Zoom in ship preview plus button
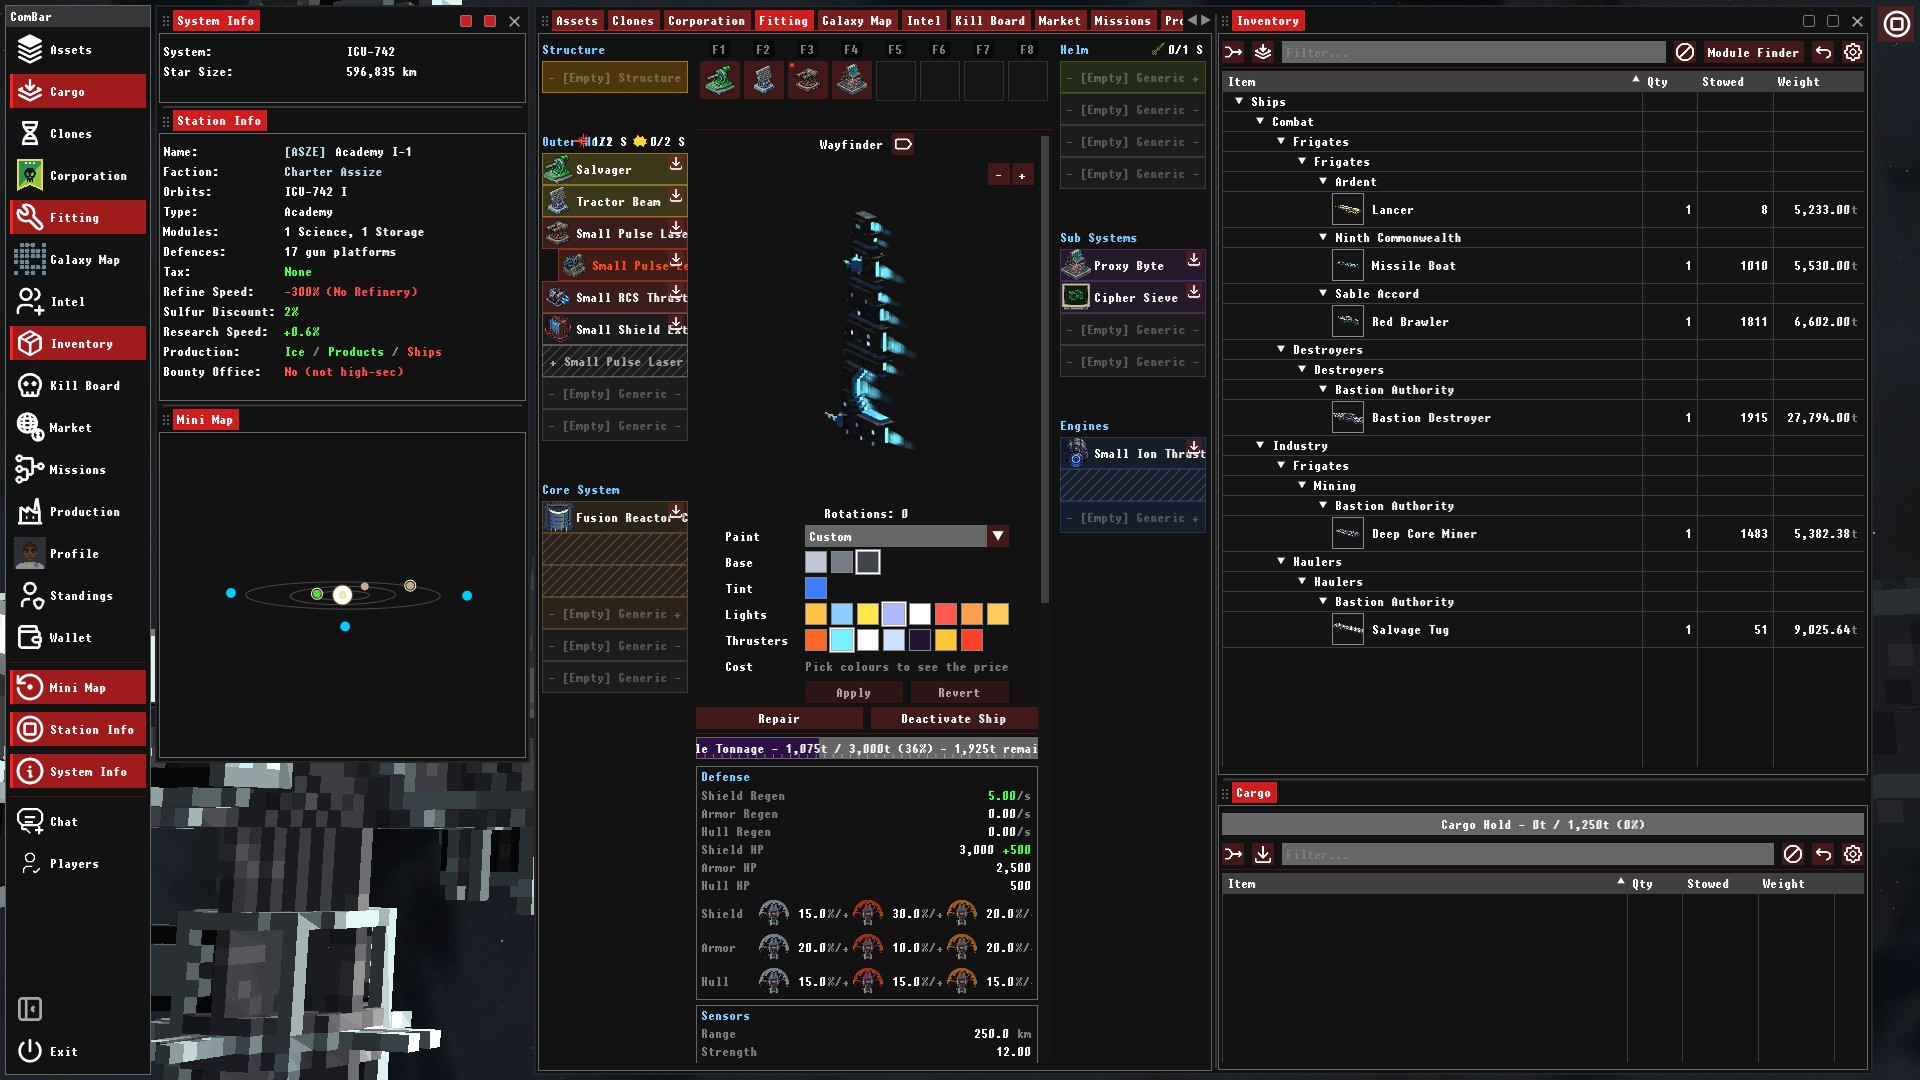Viewport: 1920px width, 1080px height. (1022, 175)
